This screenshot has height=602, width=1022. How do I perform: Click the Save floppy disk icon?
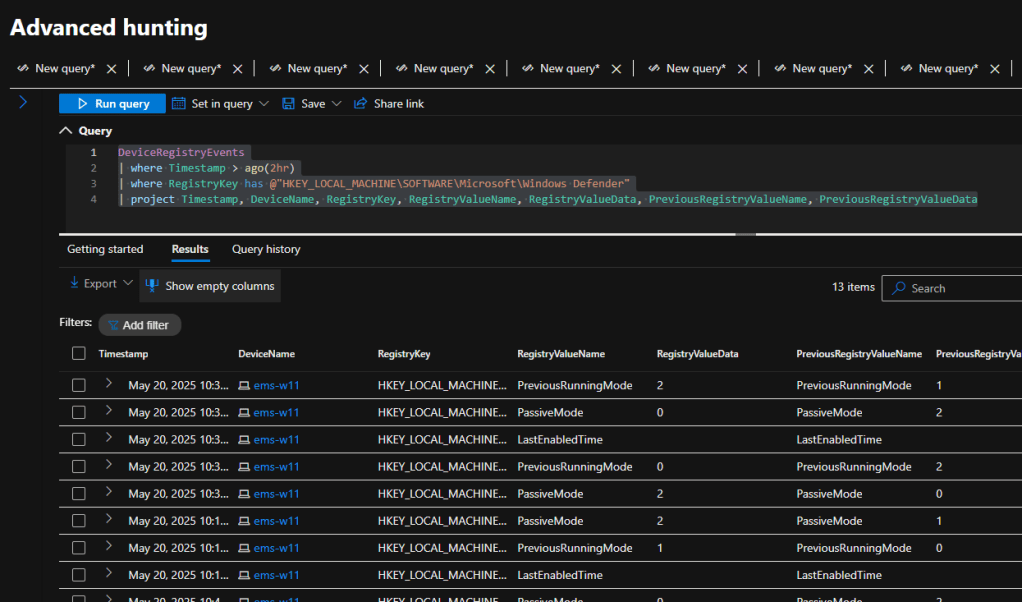[x=289, y=104]
